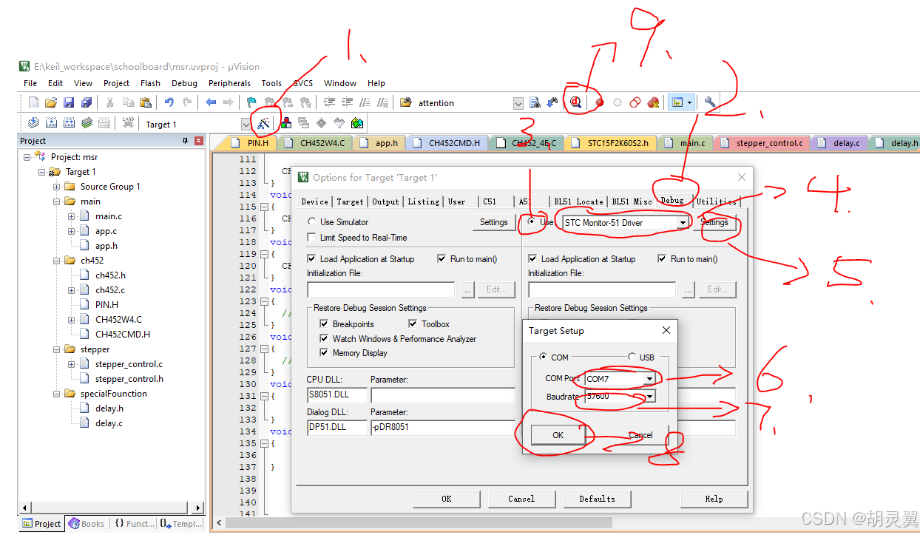Screen dimensions: 923x534
Task: Save all files toolbar icon
Action: coord(87,102)
